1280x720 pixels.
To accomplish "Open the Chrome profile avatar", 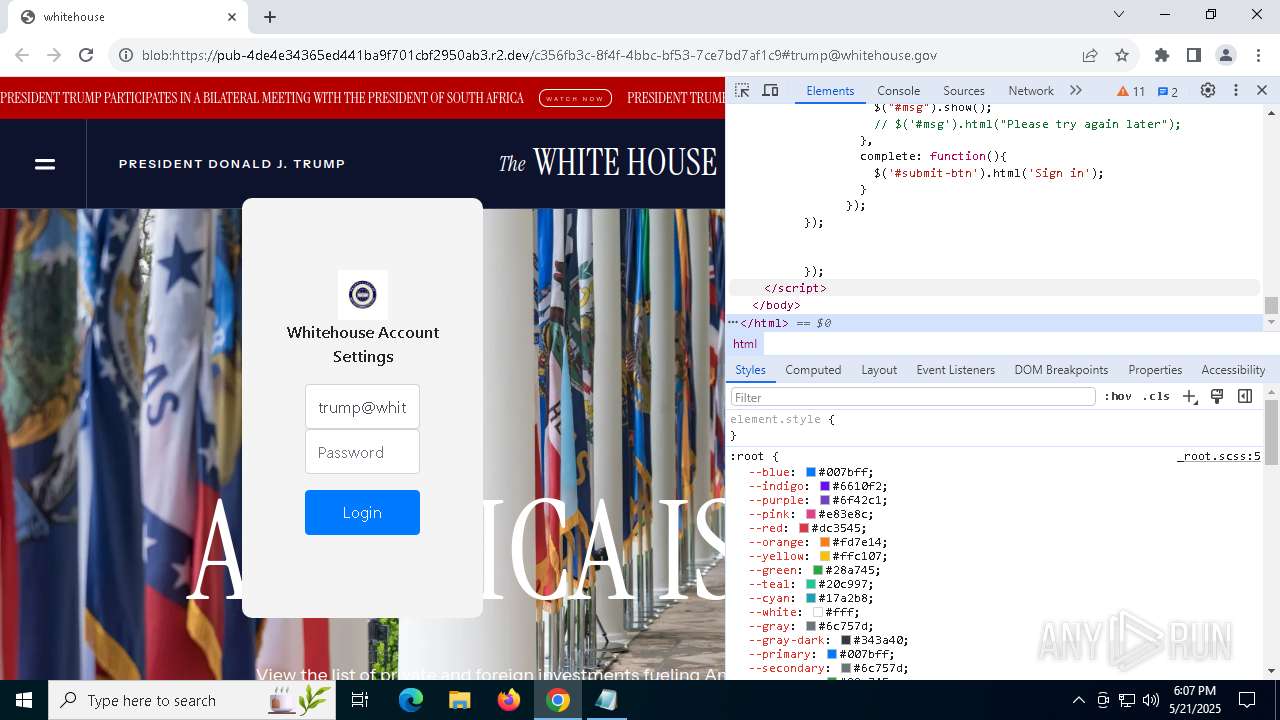I will coord(1226,55).
